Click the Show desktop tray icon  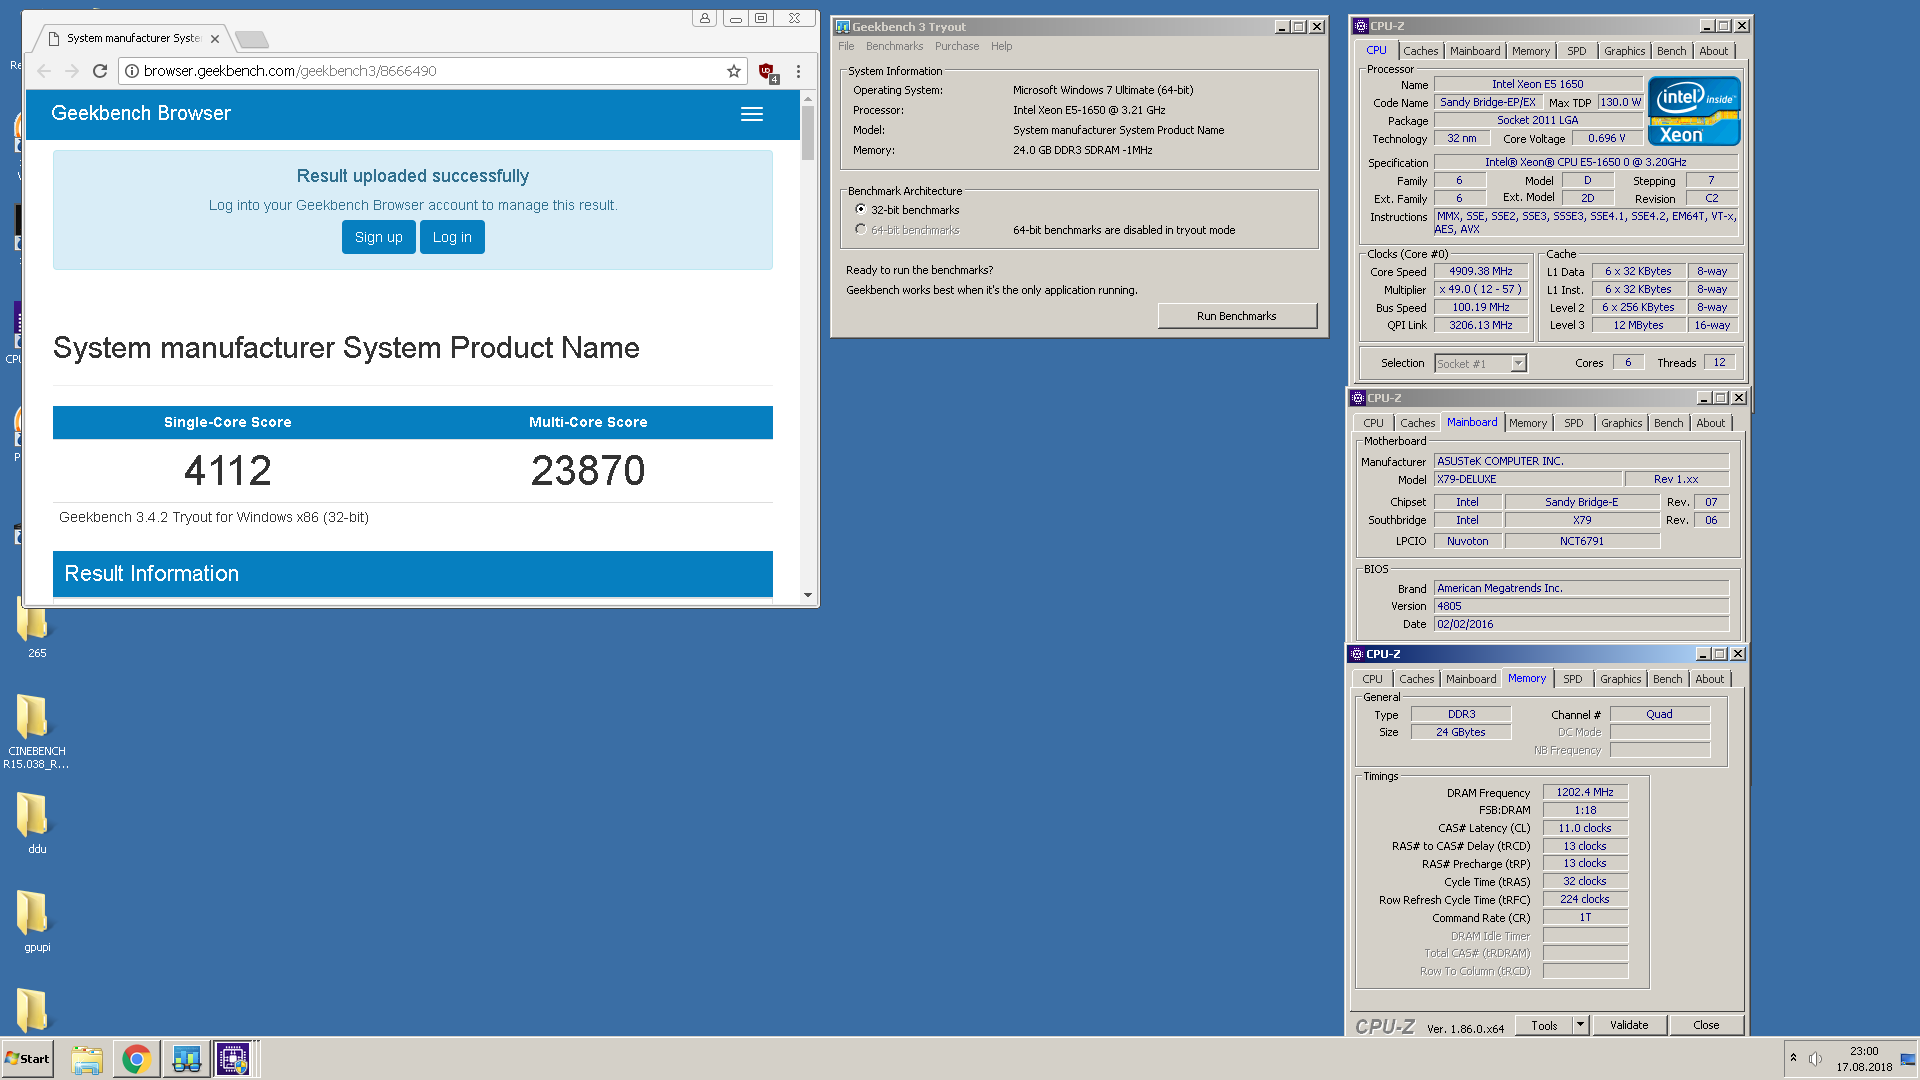pos(1907,1059)
